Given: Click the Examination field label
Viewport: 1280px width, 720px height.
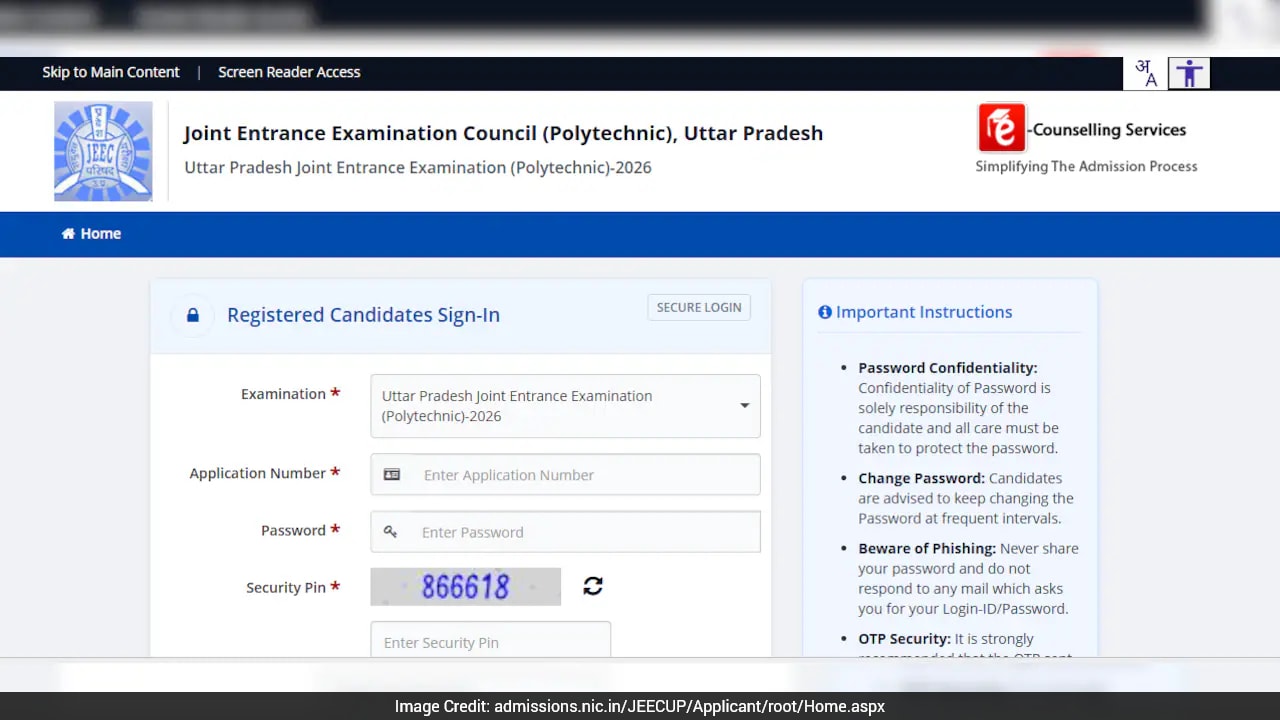Looking at the screenshot, I should pos(291,394).
